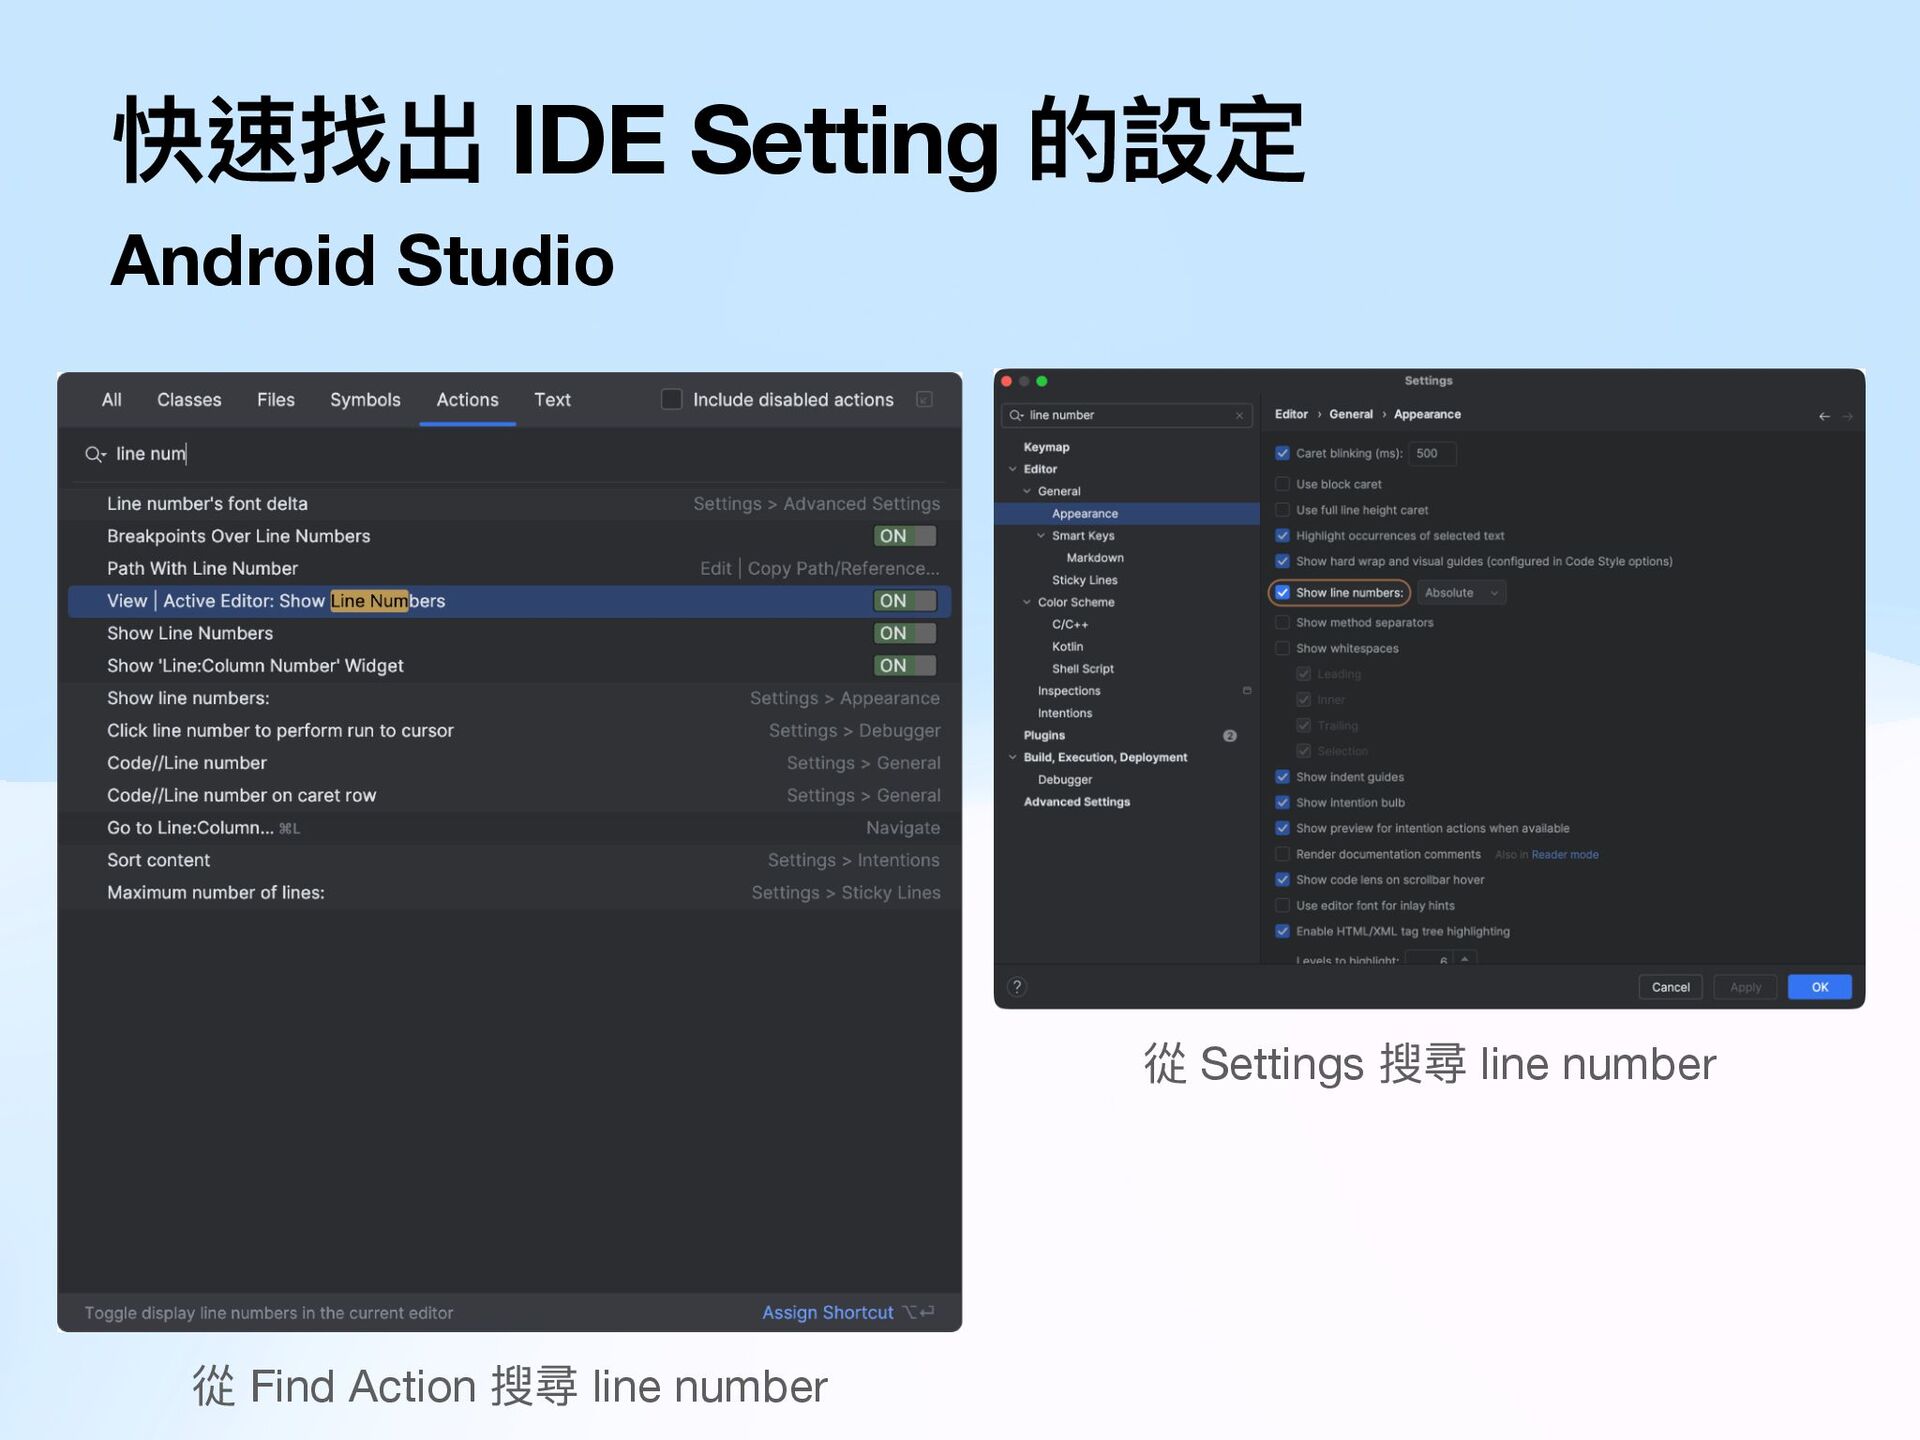Viewport: 1920px width, 1440px height.
Task: Uncheck Show intention bulb checkbox
Action: (x=1282, y=803)
